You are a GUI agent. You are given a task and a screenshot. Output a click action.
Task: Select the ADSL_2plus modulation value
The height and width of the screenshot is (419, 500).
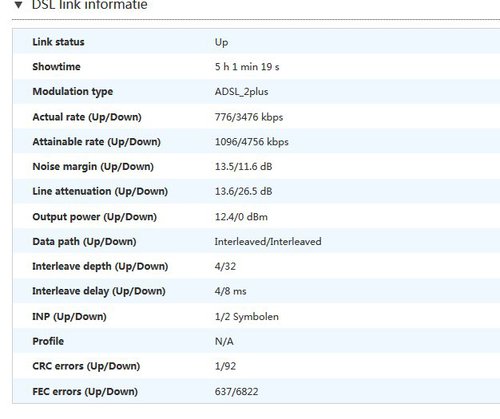point(241,92)
